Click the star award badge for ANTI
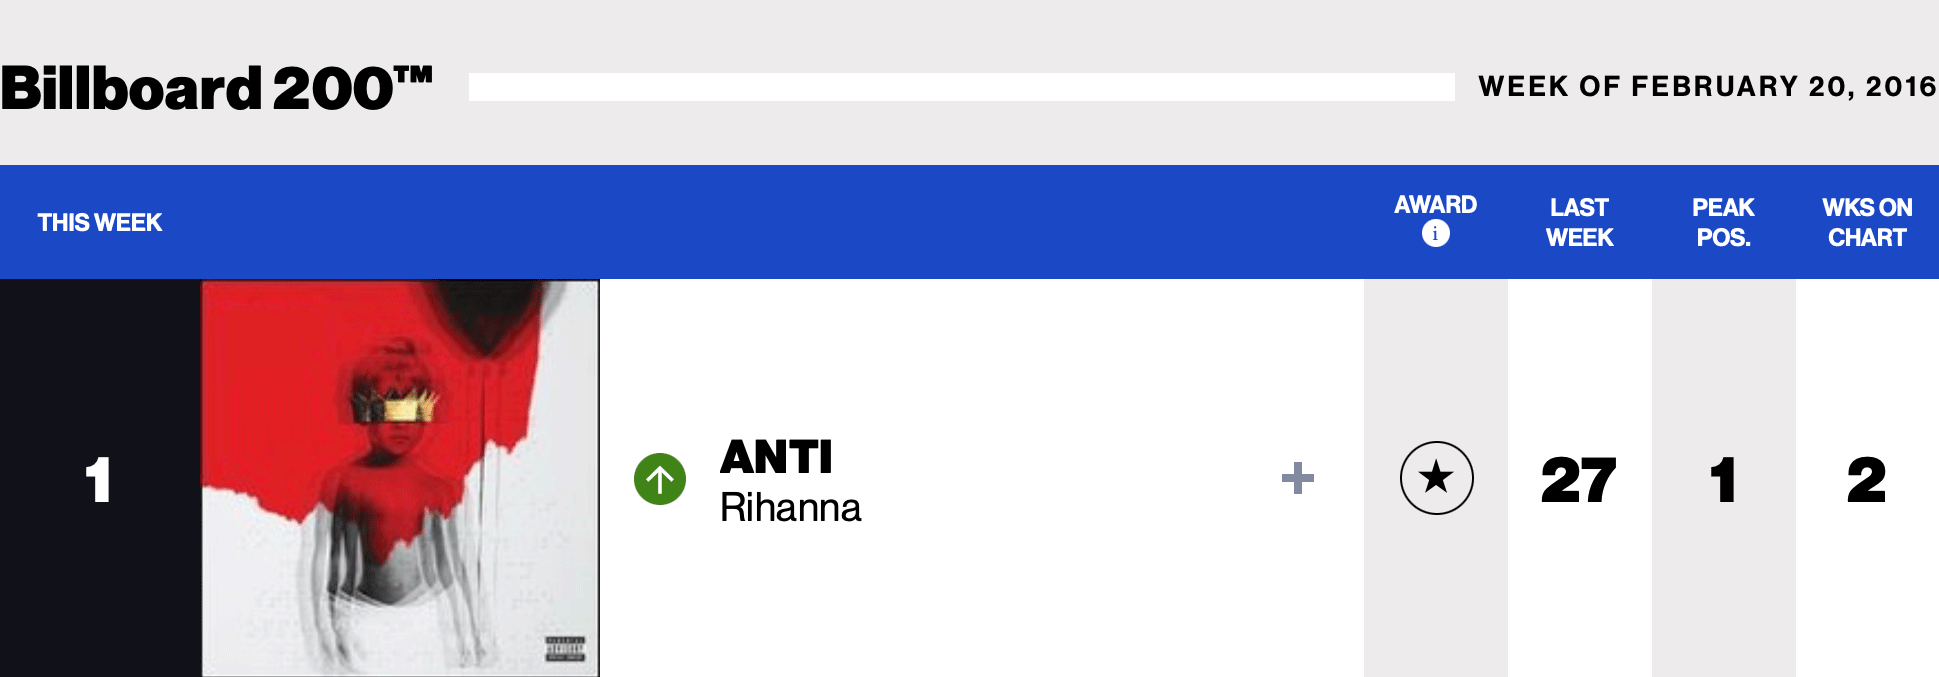 click(1436, 478)
